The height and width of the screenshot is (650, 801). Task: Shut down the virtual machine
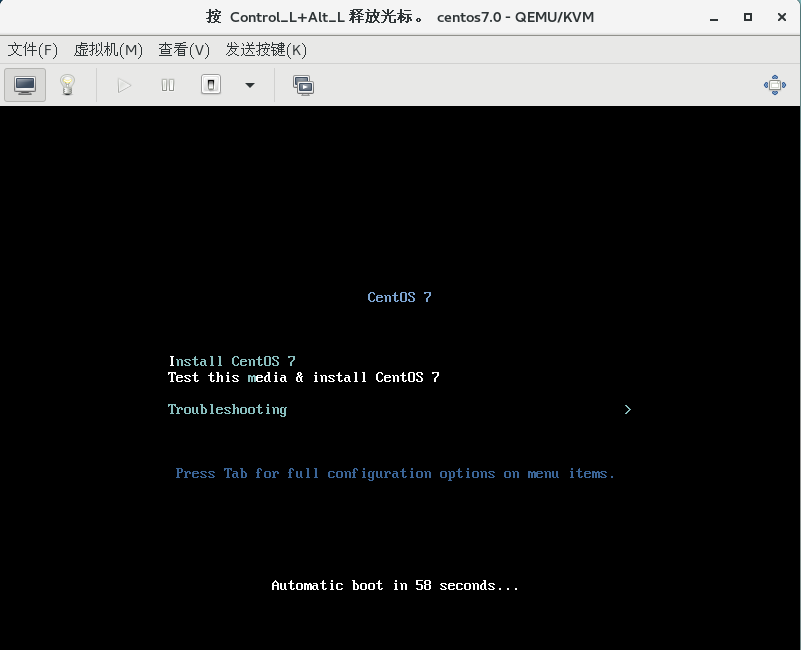(211, 85)
